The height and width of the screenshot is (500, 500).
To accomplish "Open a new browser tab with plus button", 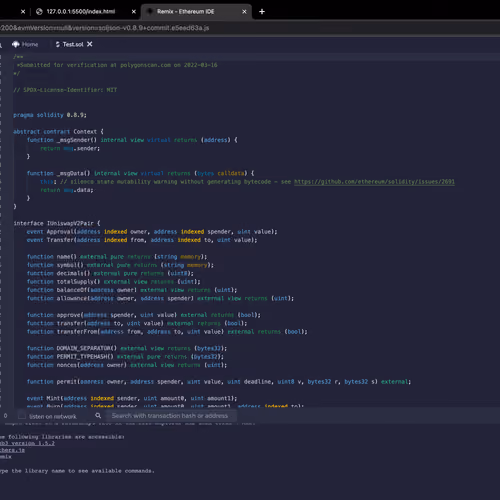I will point(262,12).
